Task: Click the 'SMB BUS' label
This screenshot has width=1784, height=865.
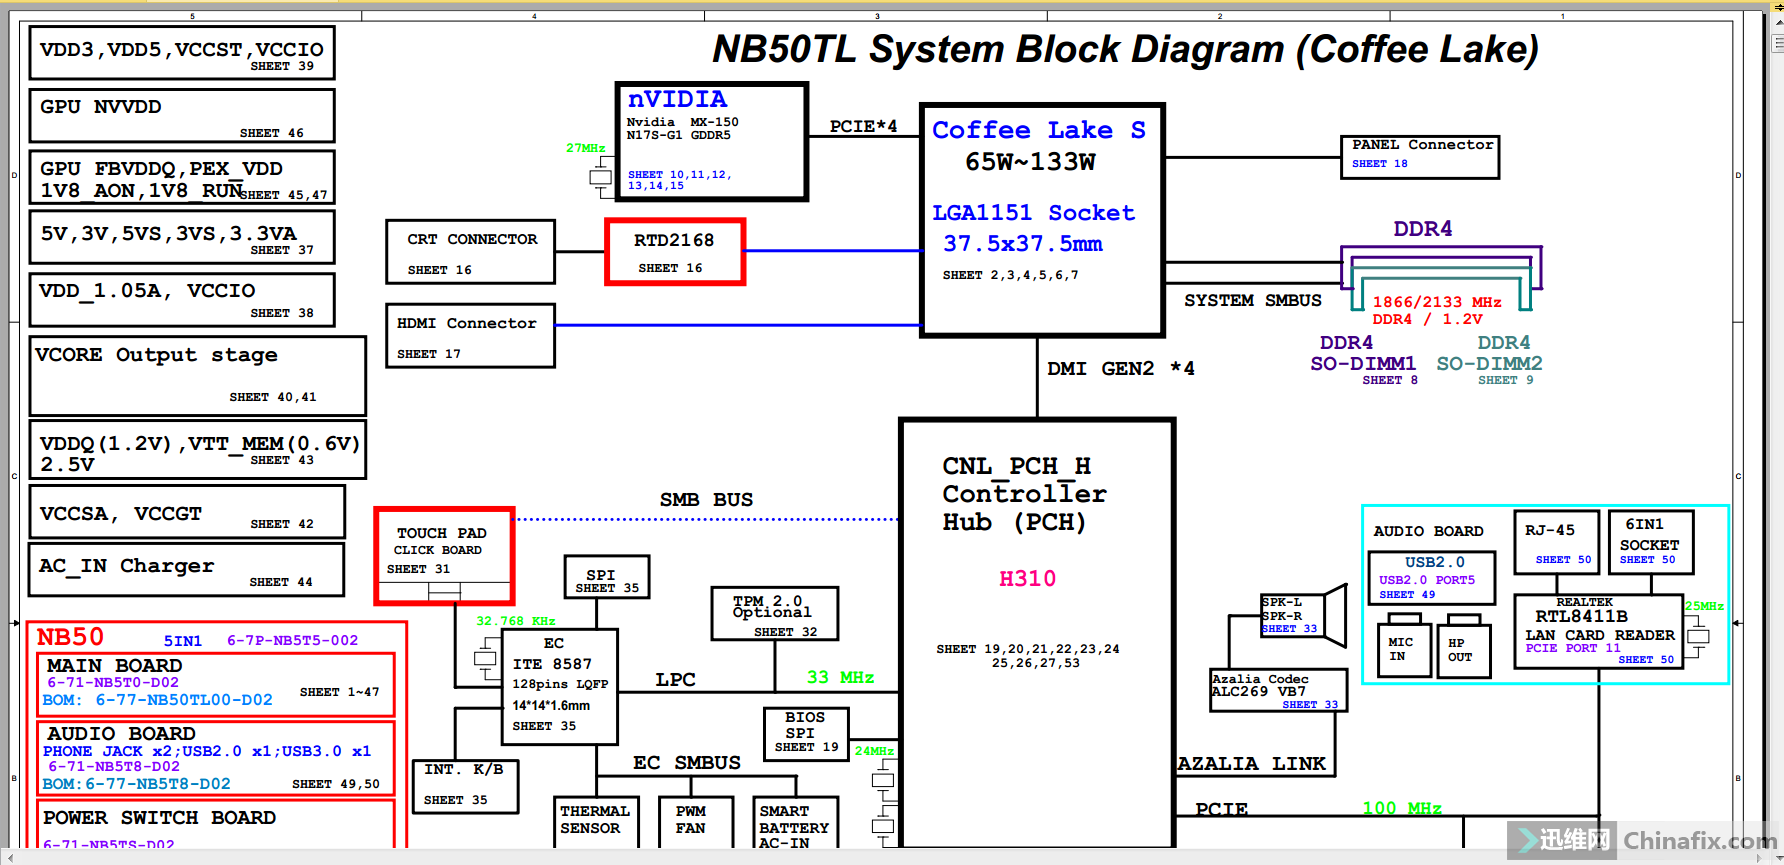Action: (706, 499)
